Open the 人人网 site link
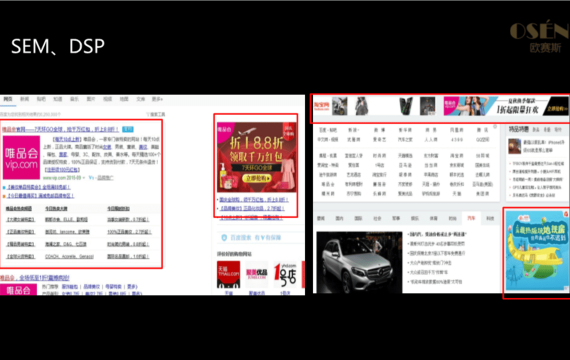The image size is (570, 360). point(431,140)
